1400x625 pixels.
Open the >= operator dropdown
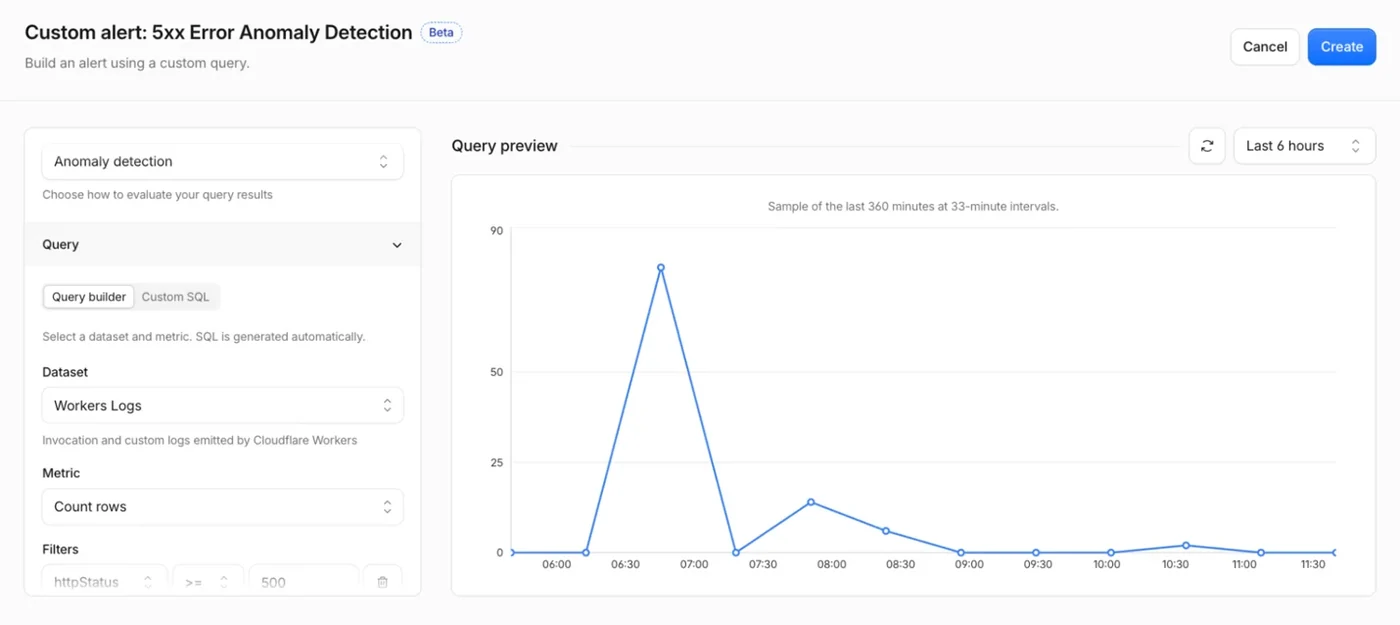(x=208, y=582)
